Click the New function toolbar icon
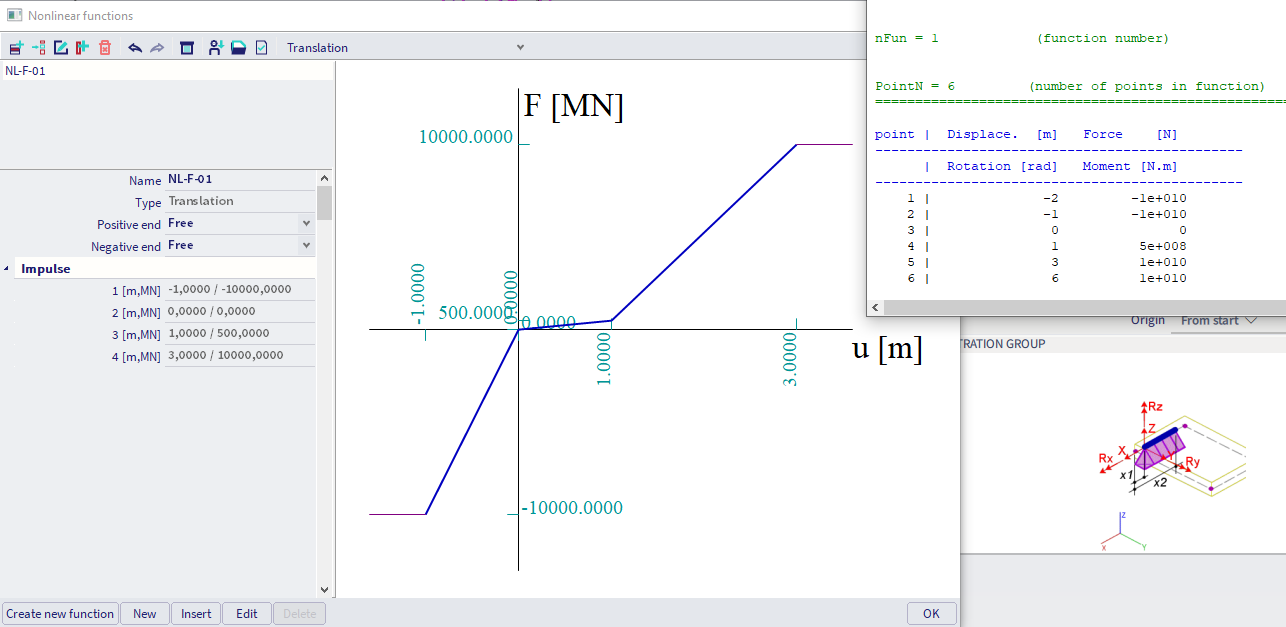This screenshot has width=1286, height=627. [15, 48]
